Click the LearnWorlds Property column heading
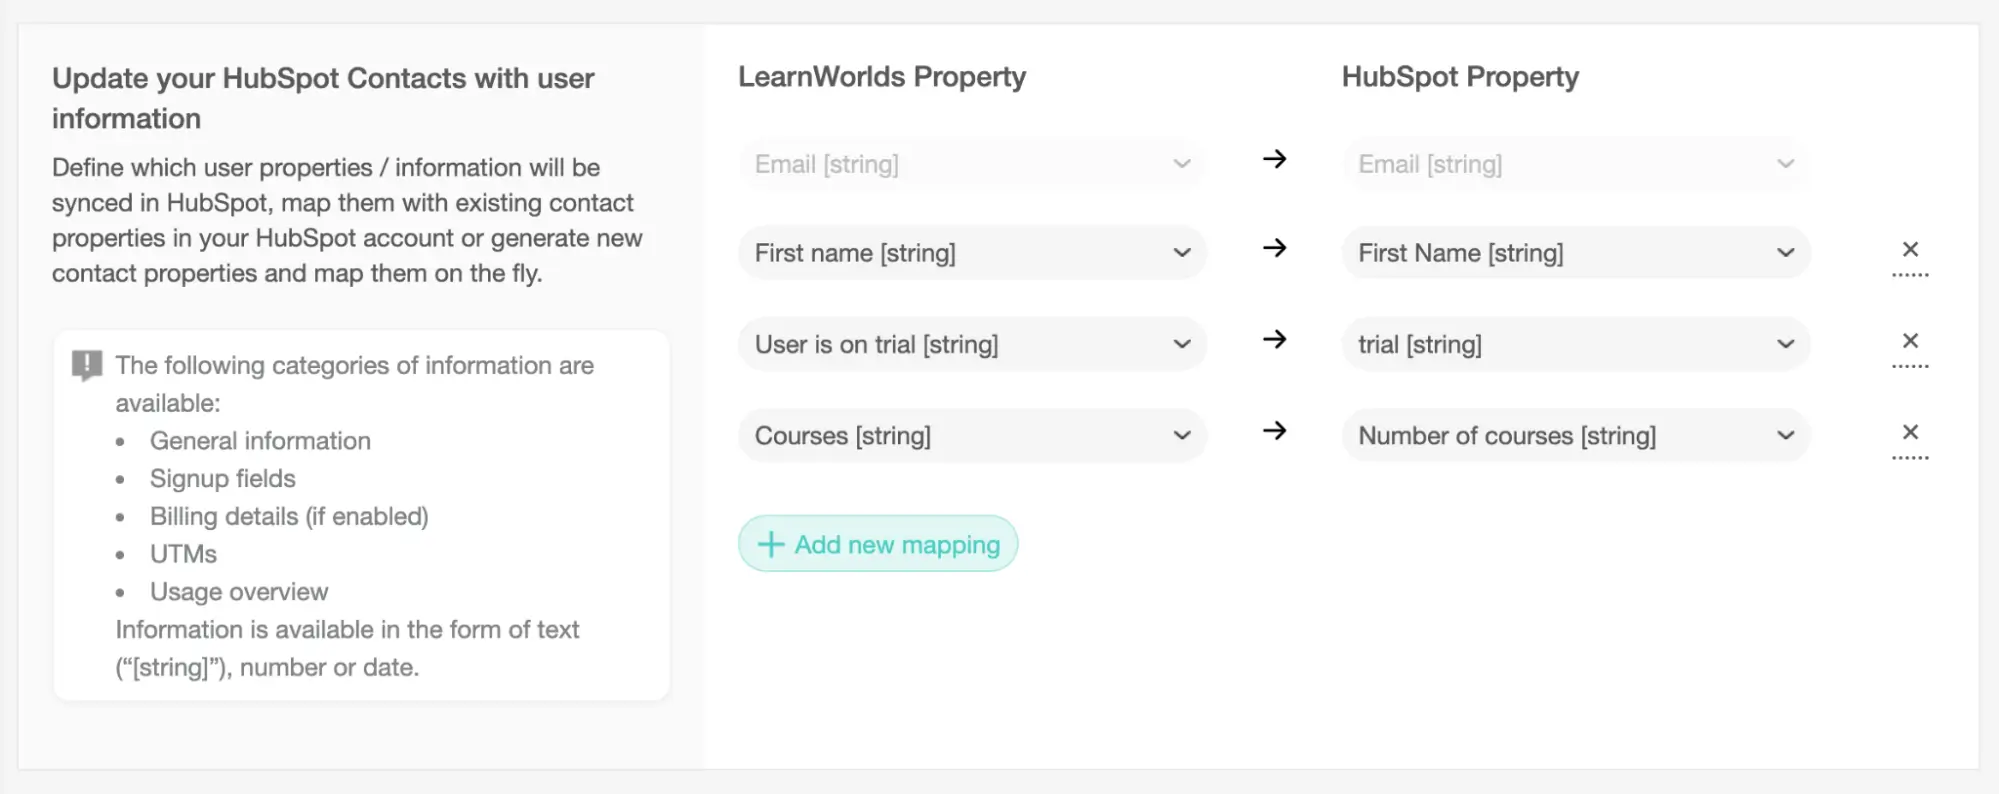The width and height of the screenshot is (1999, 794). [882, 77]
